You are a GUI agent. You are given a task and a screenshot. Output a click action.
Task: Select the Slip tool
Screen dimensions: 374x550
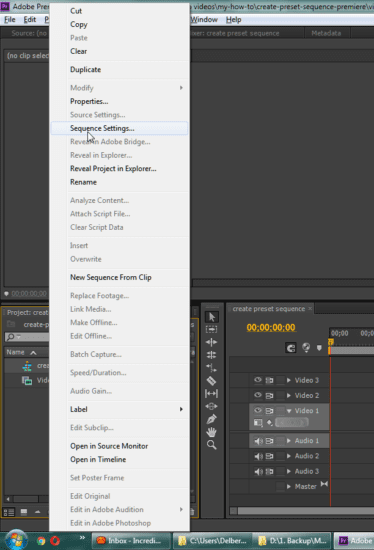pos(211,394)
